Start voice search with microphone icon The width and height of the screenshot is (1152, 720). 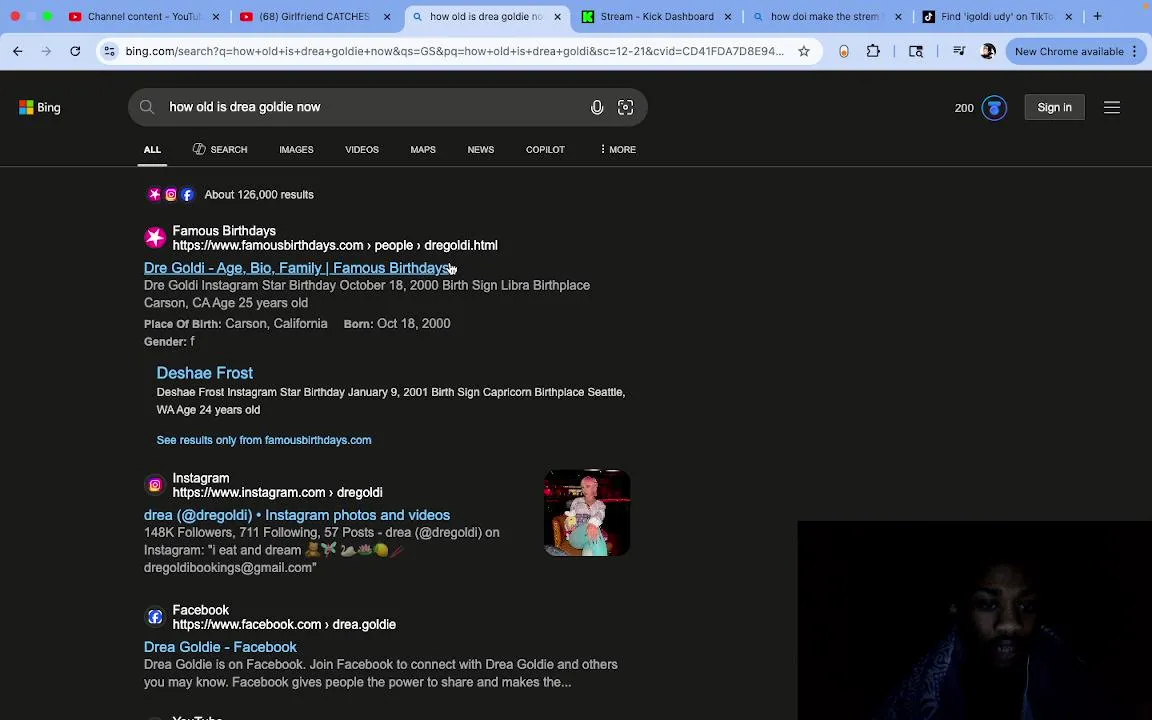click(597, 107)
